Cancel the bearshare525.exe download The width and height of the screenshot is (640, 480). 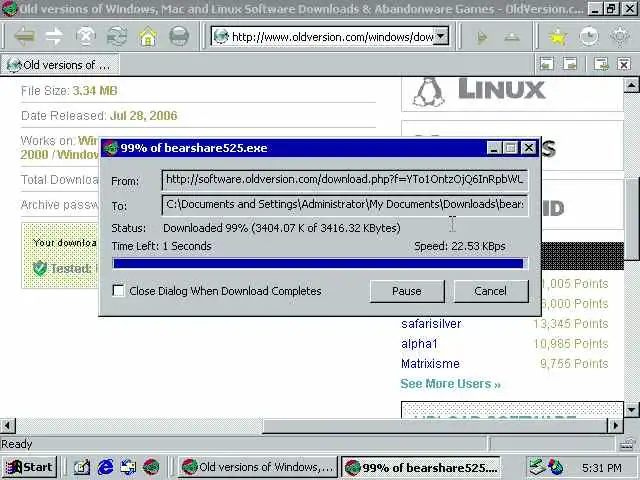click(491, 291)
